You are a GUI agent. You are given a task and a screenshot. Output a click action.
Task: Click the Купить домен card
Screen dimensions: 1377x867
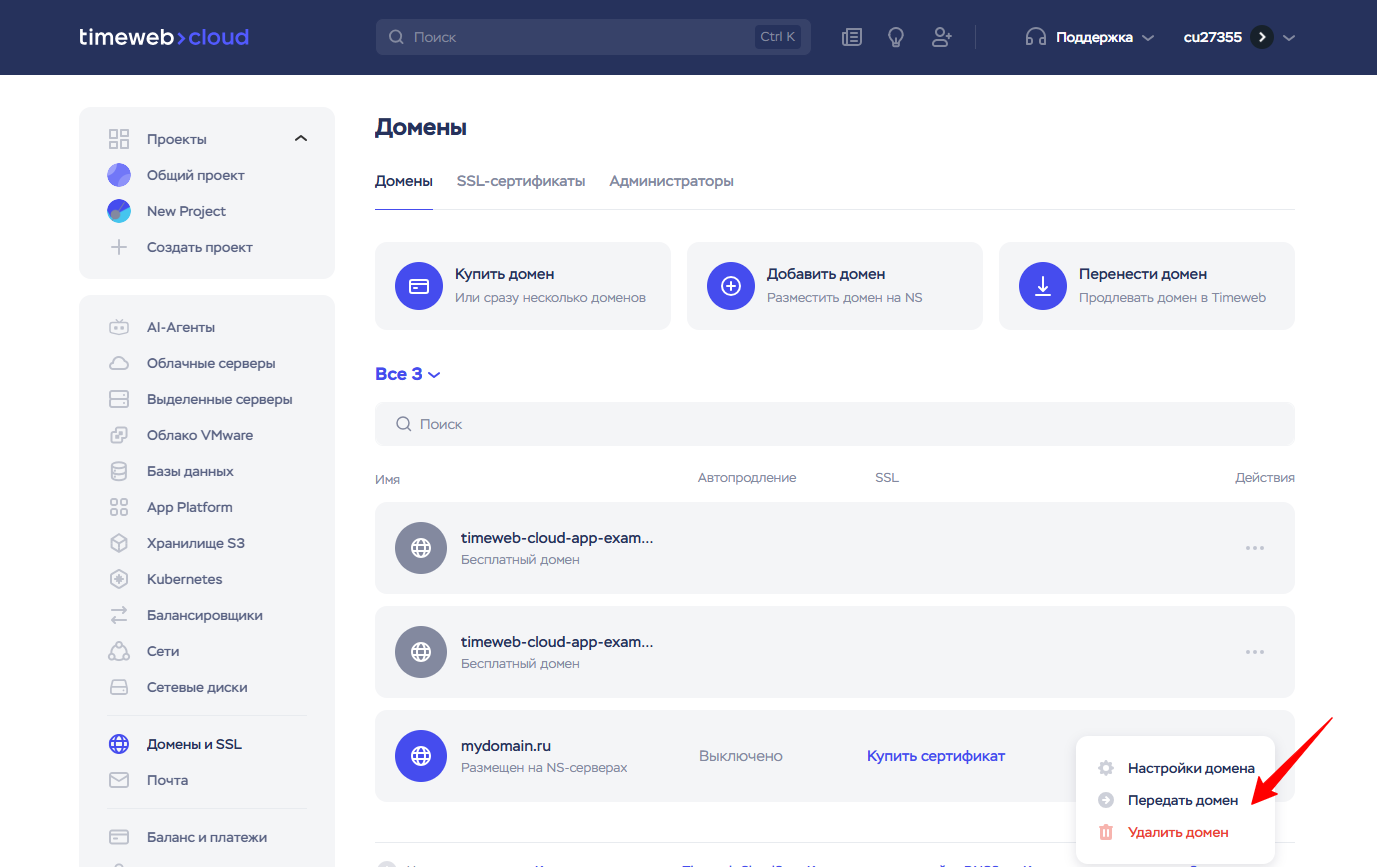tap(522, 286)
